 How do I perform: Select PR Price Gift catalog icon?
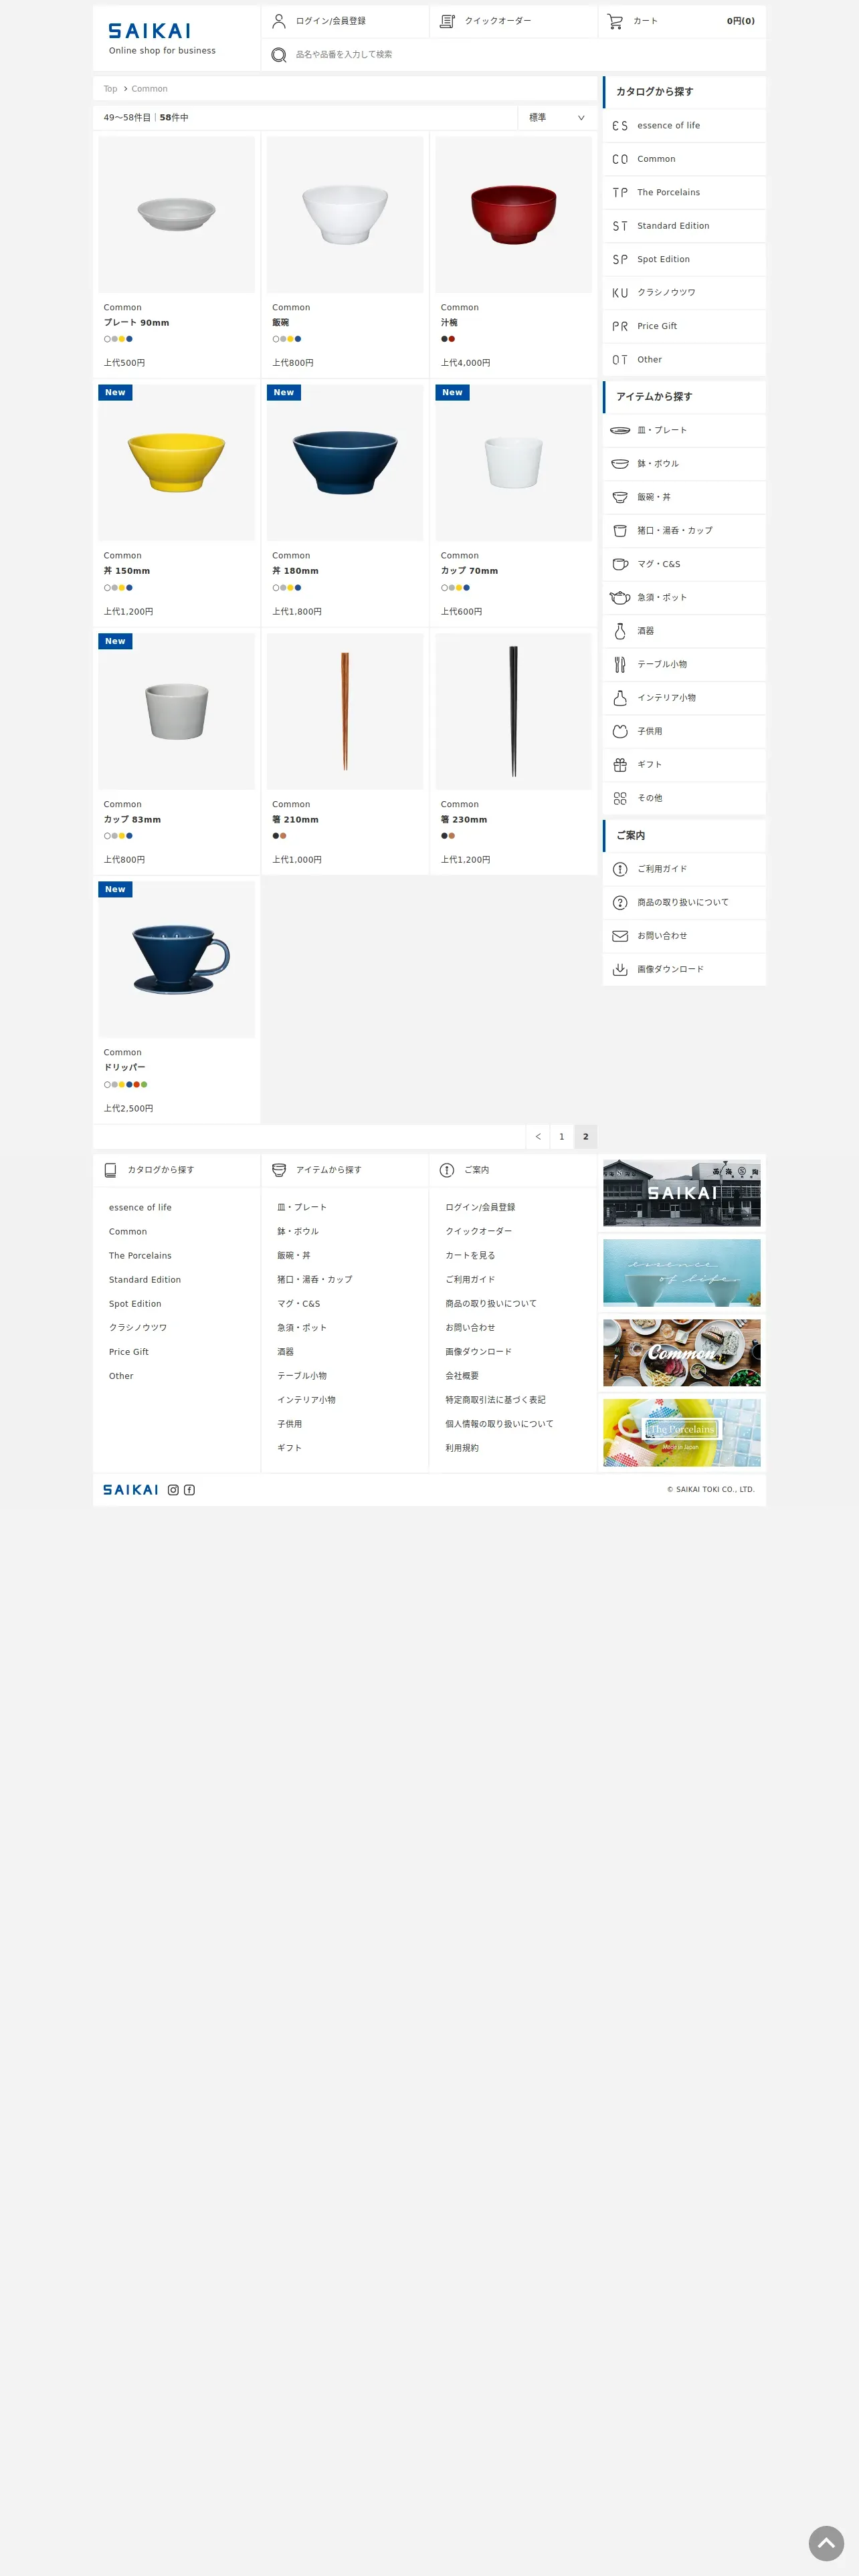pyautogui.click(x=620, y=326)
